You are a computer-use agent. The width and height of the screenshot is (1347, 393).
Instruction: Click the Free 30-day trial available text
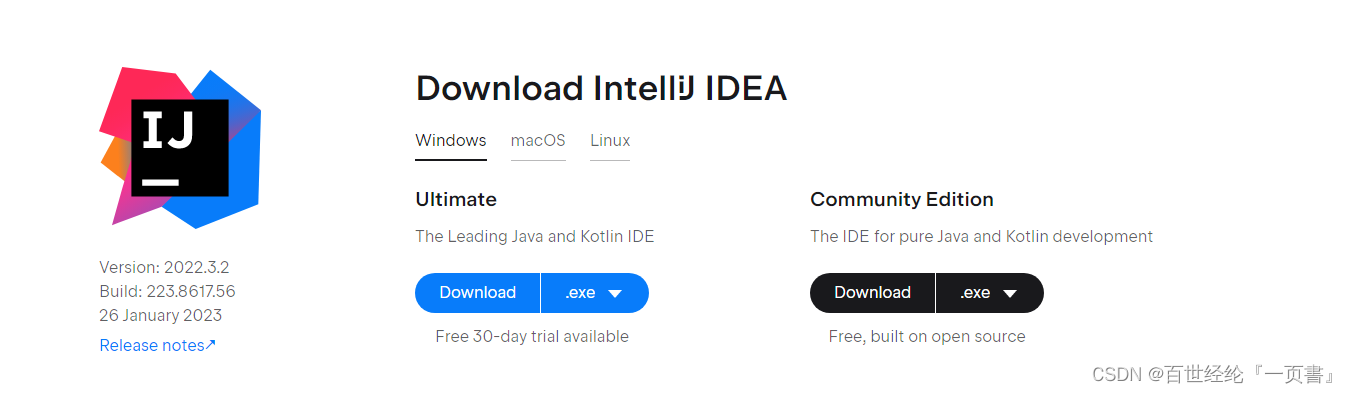532,336
